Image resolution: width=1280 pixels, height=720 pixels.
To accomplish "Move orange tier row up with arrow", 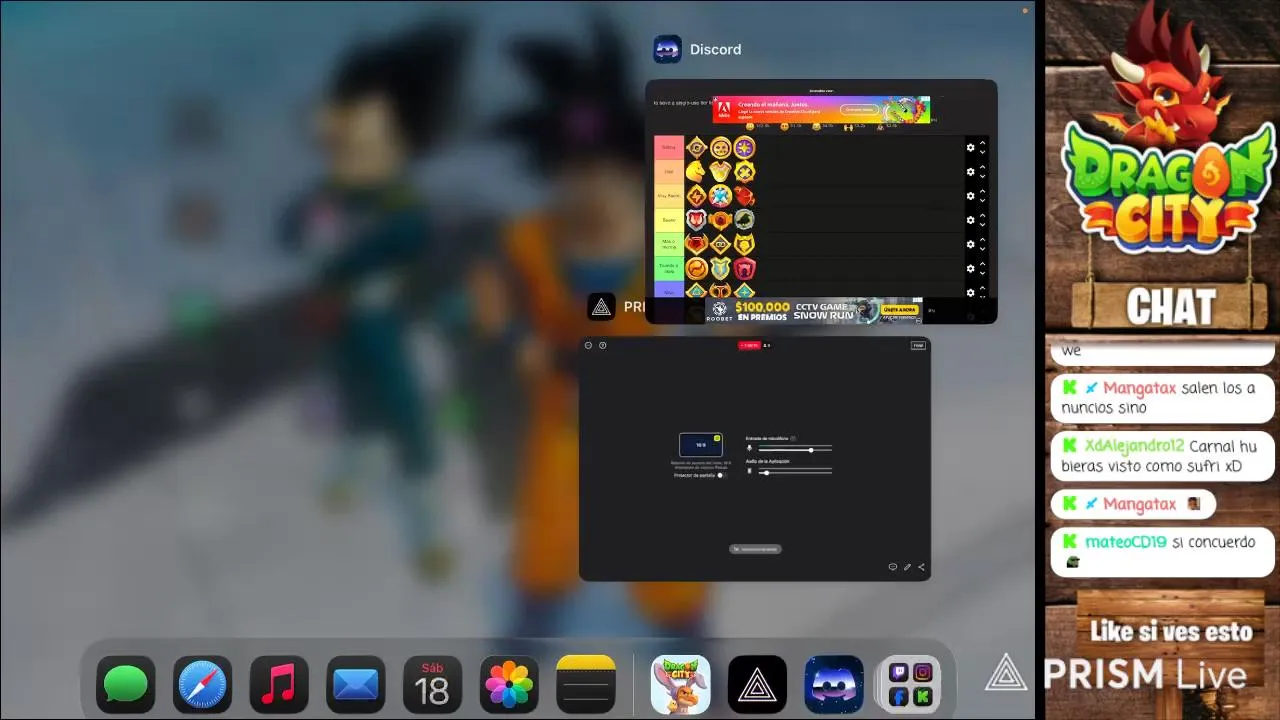I will [x=983, y=167].
